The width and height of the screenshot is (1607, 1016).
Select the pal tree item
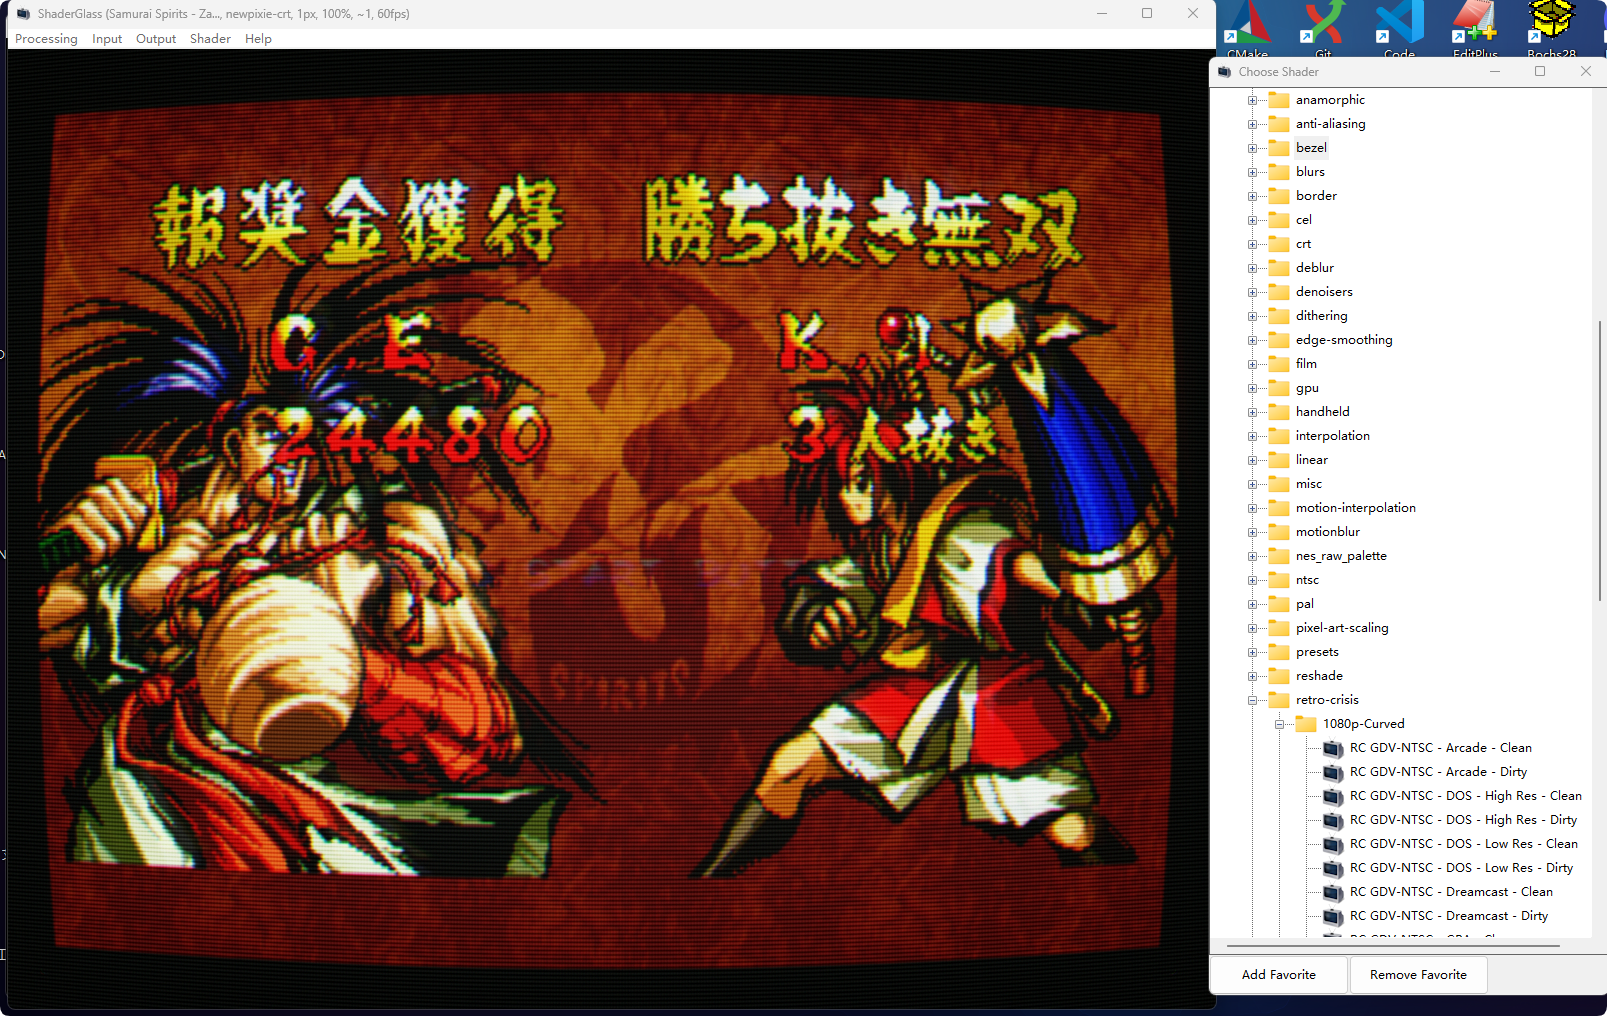[x=1304, y=604]
